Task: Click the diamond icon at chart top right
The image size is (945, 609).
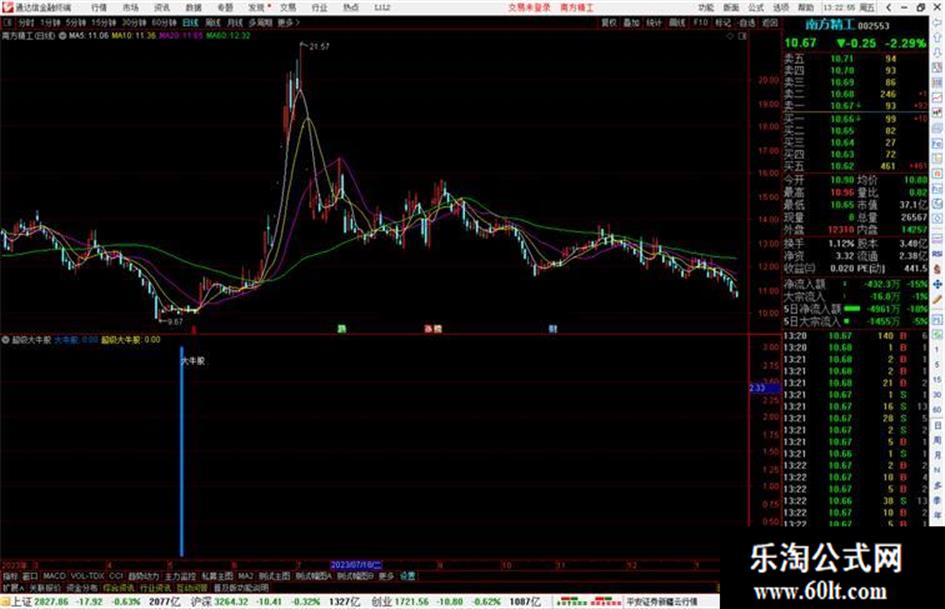Action: [x=730, y=36]
